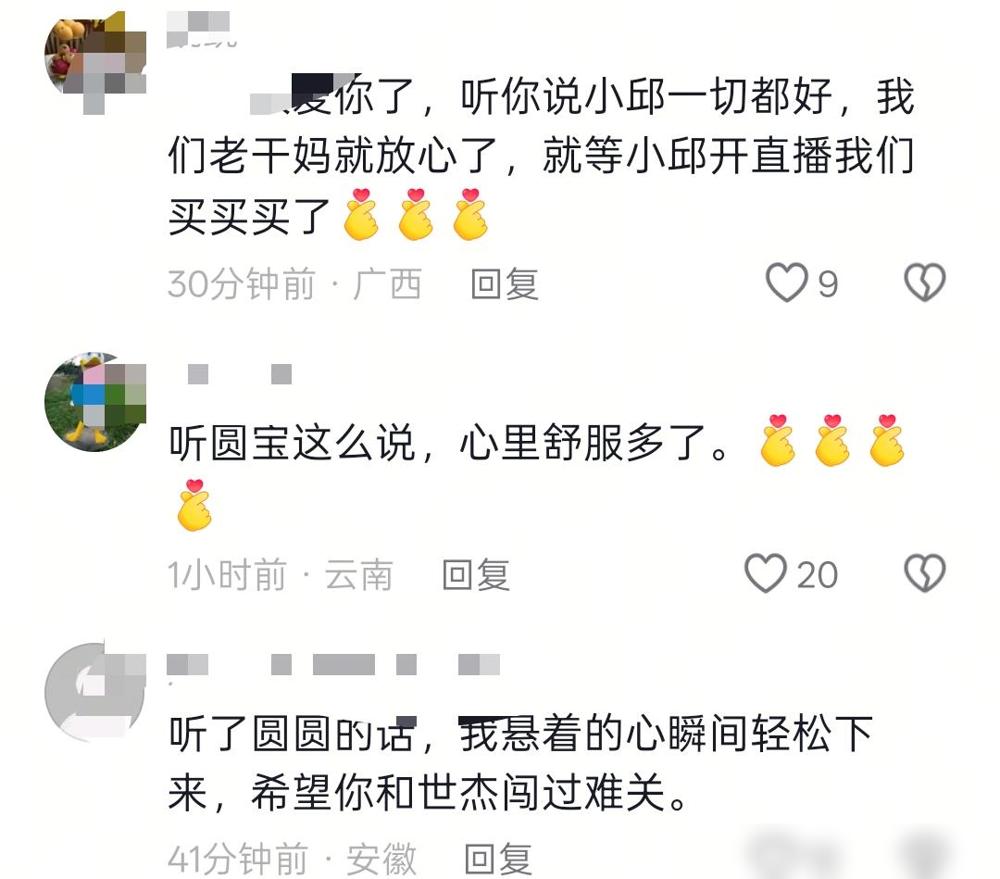Tap the second commenter's blurred username

tap(240, 374)
